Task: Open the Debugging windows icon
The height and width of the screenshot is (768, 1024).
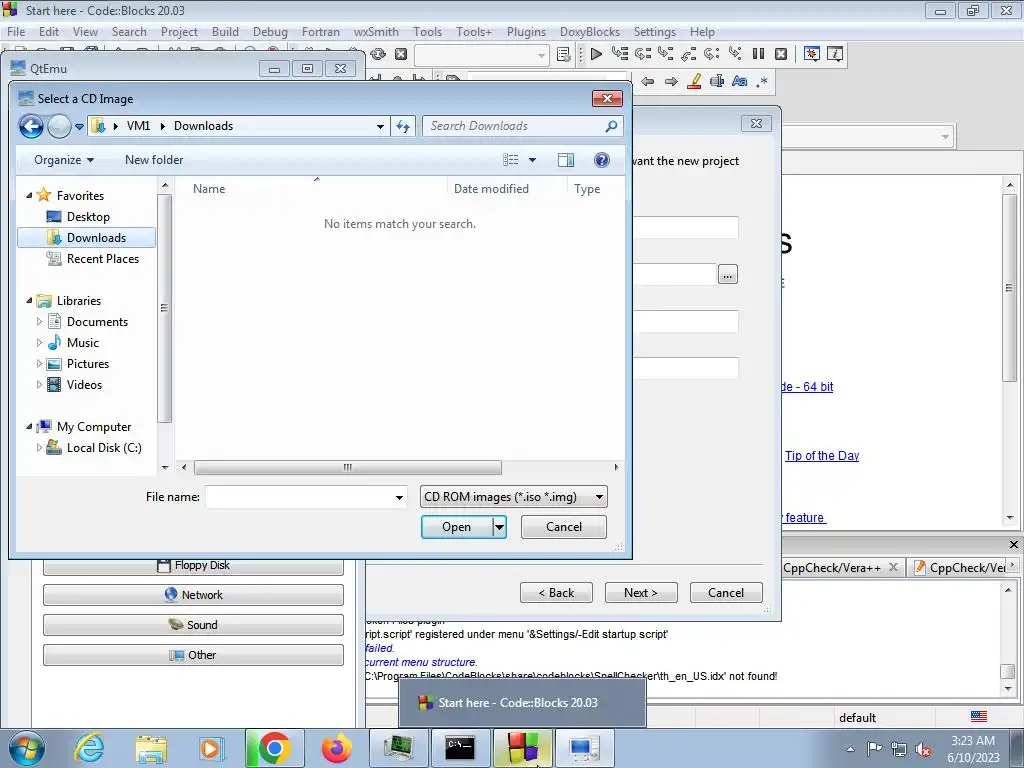Action: coord(812,54)
